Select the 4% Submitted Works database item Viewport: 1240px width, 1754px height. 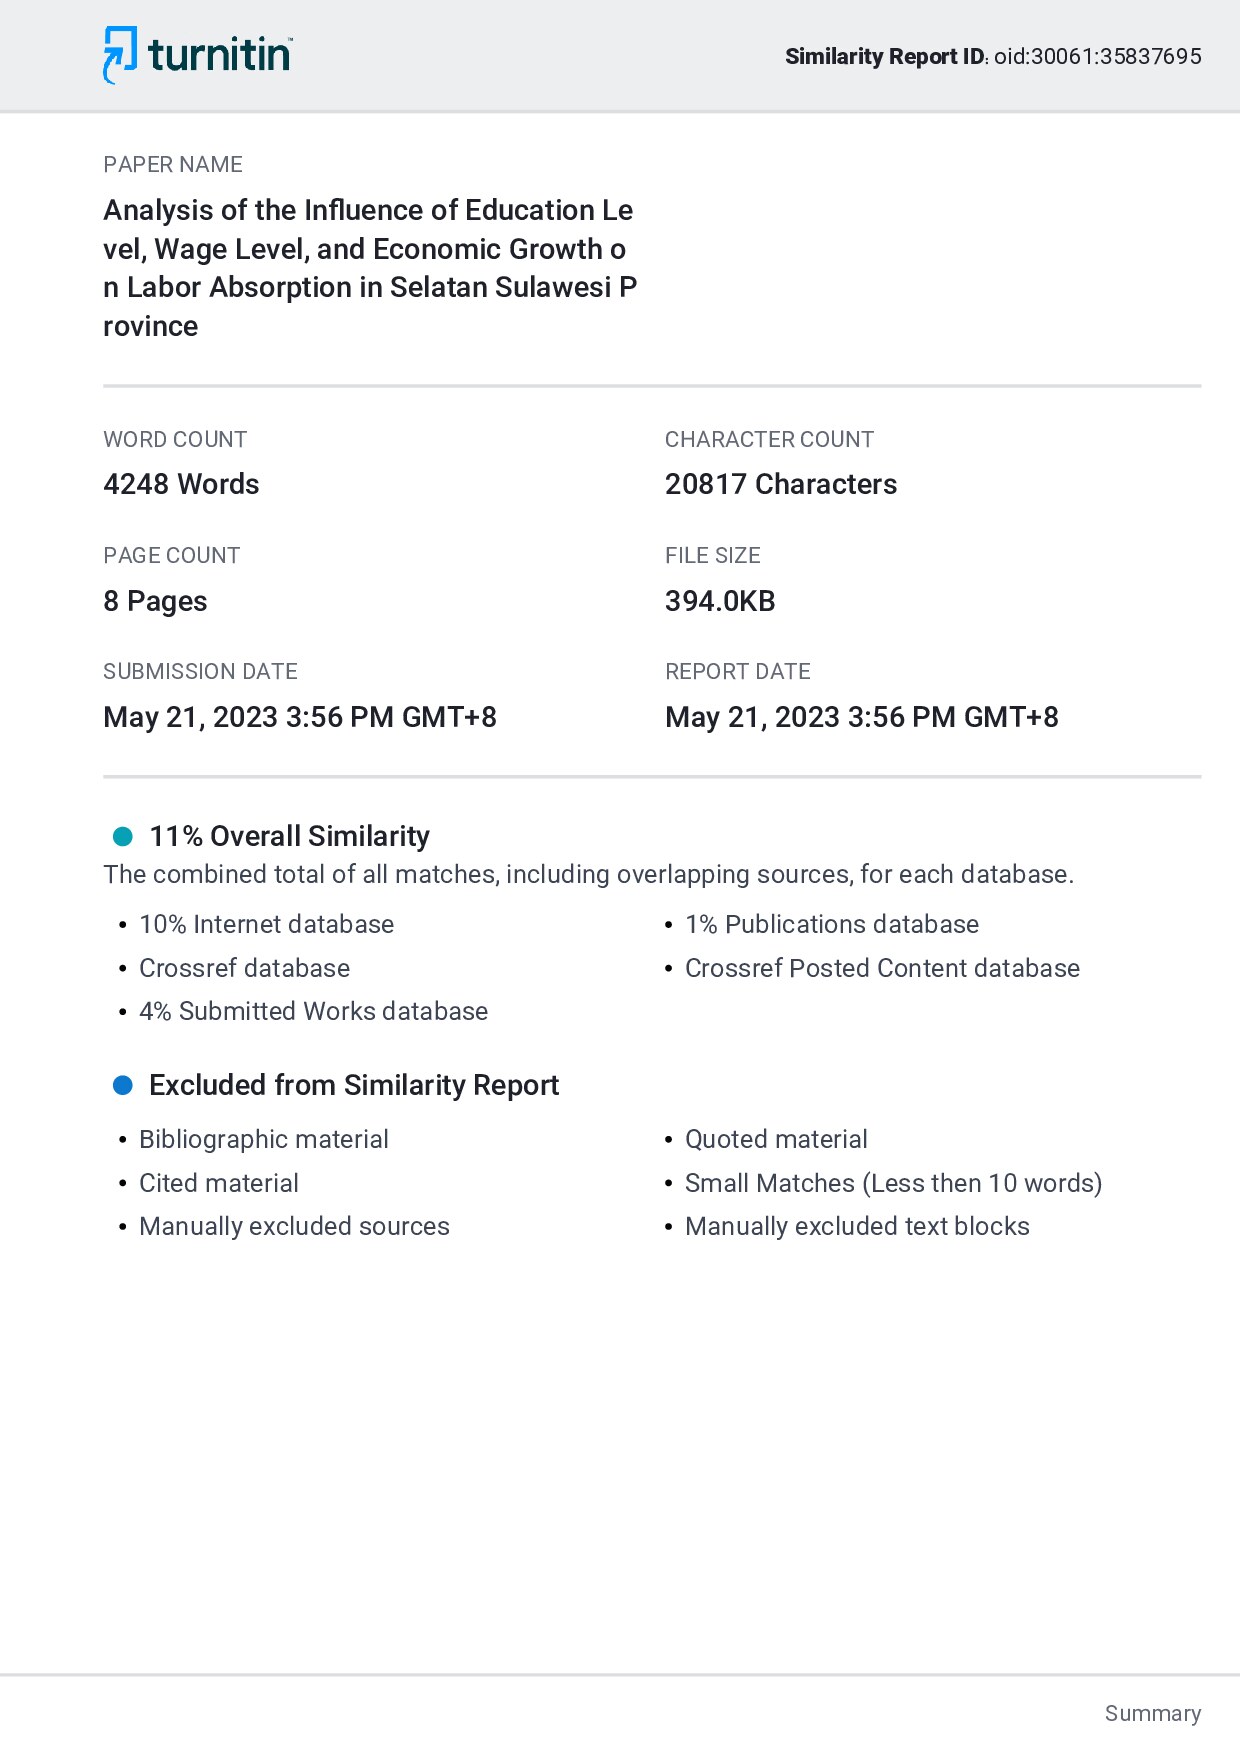(313, 1011)
